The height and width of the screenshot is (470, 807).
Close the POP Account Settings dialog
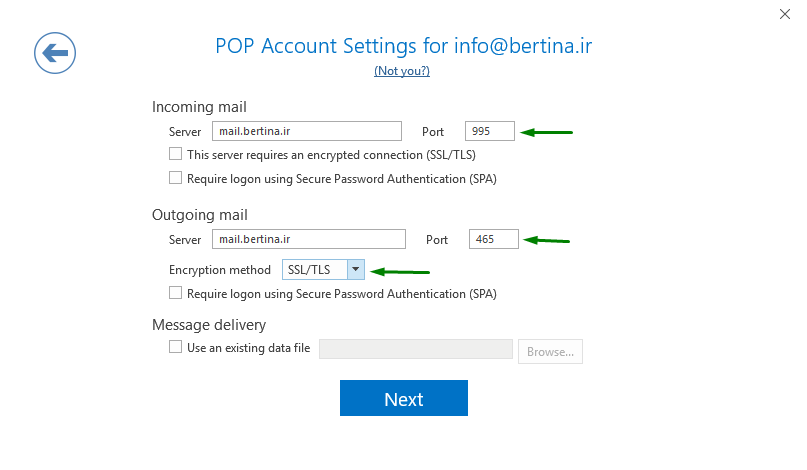[784, 14]
